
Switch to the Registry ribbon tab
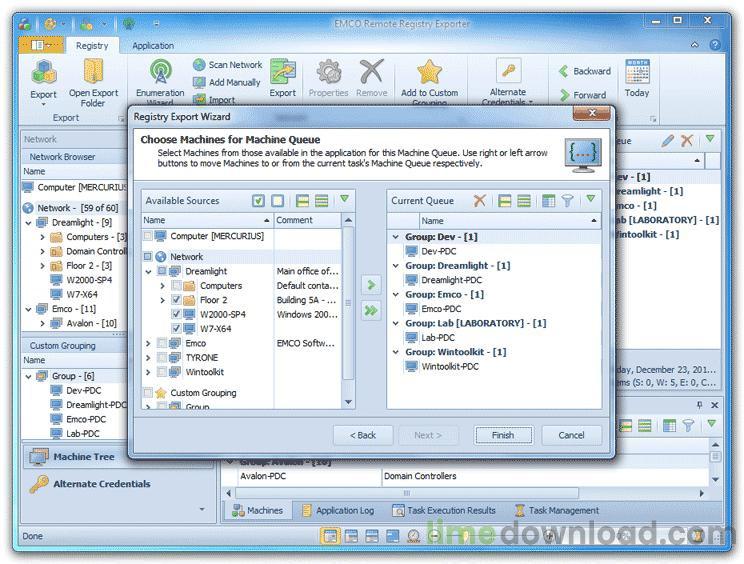click(92, 46)
